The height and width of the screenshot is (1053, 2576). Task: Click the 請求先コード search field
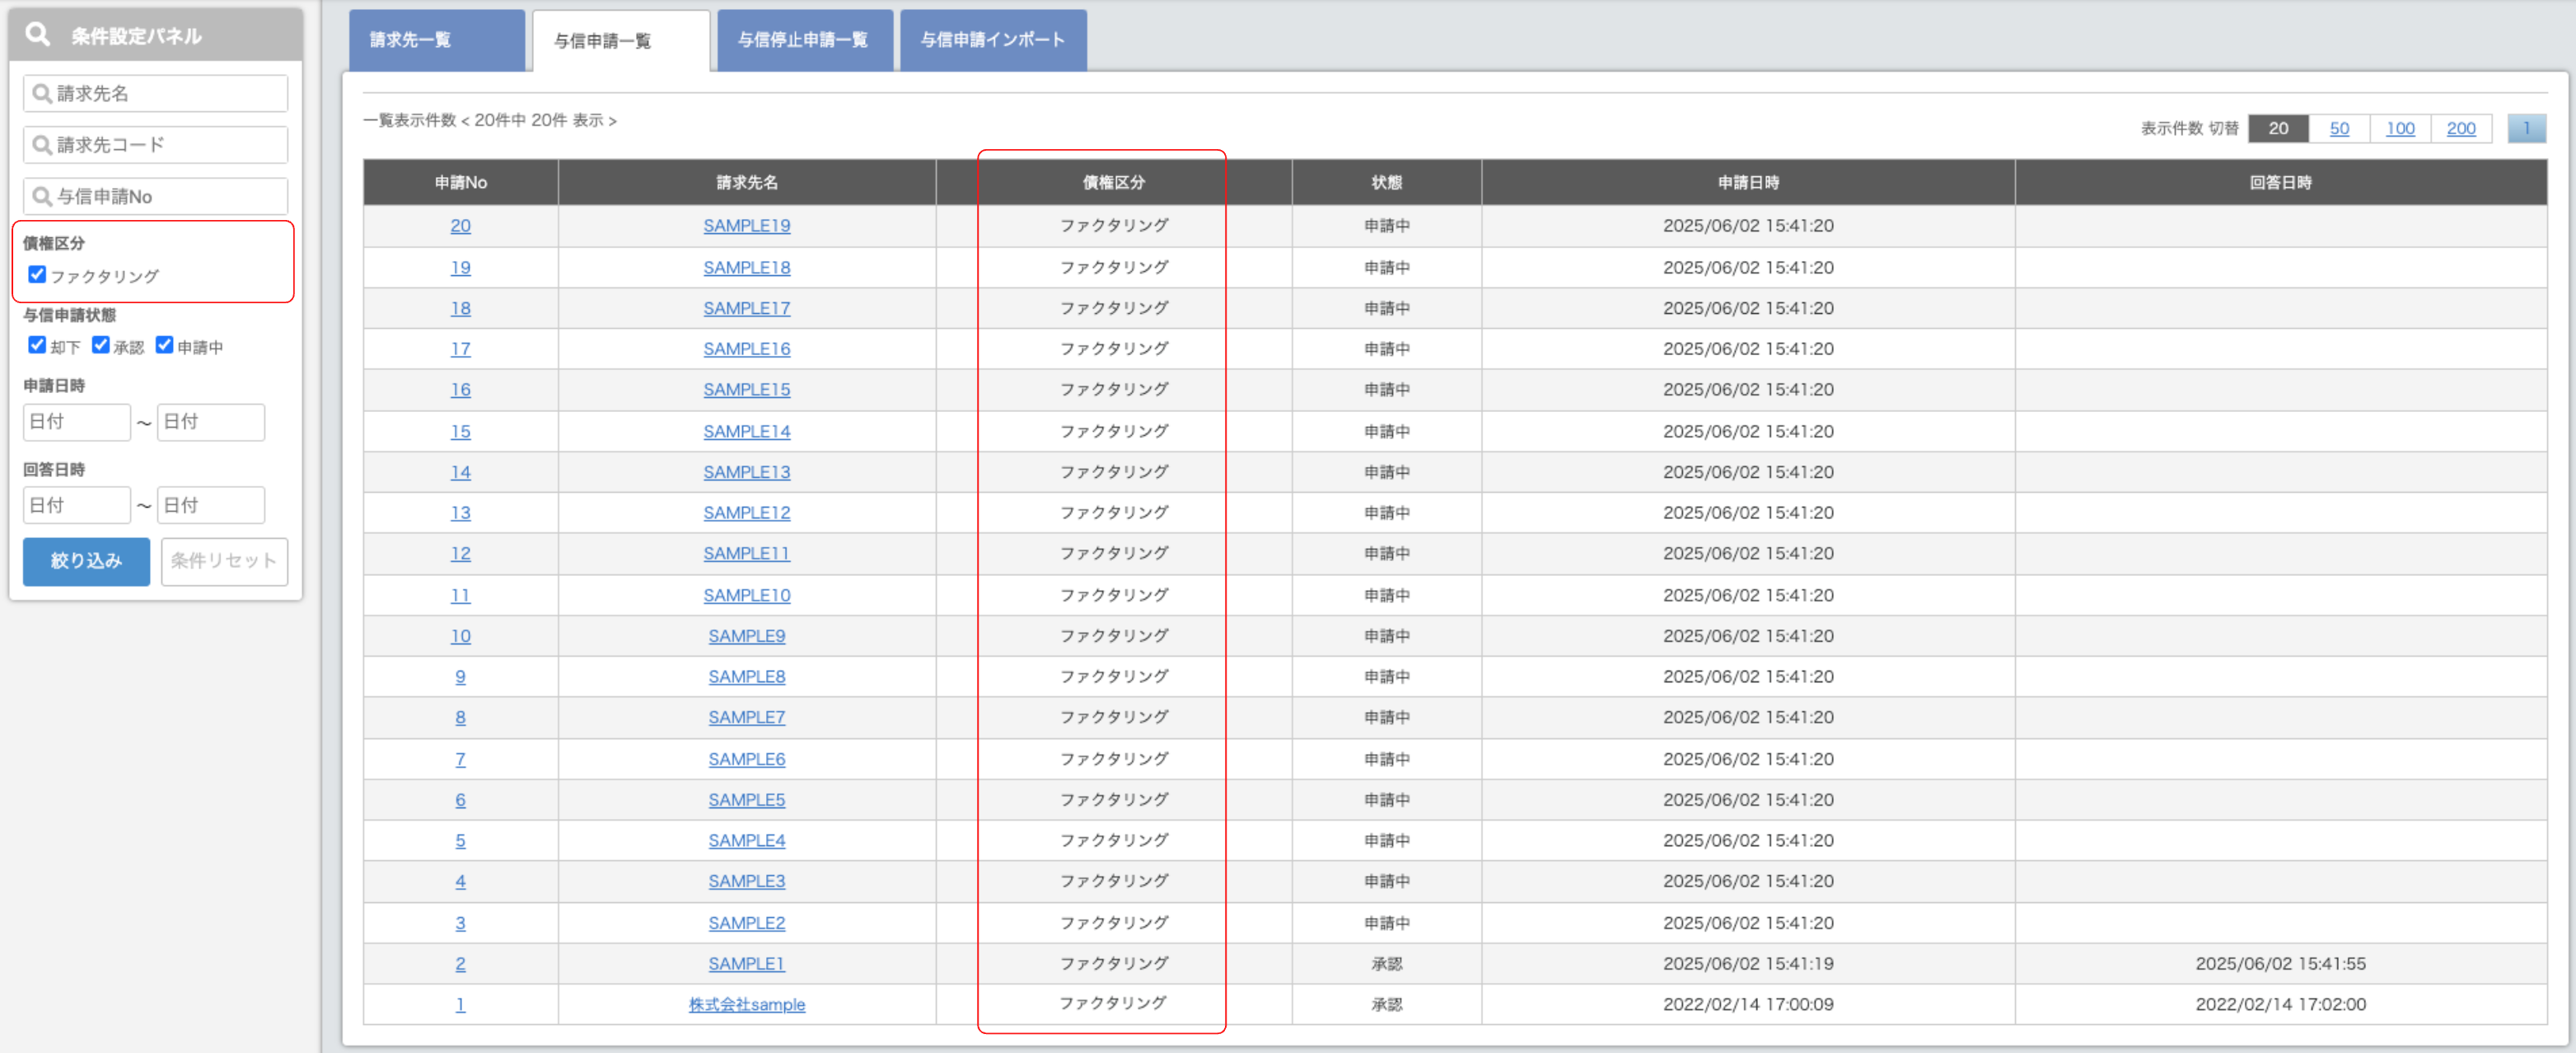tap(155, 145)
